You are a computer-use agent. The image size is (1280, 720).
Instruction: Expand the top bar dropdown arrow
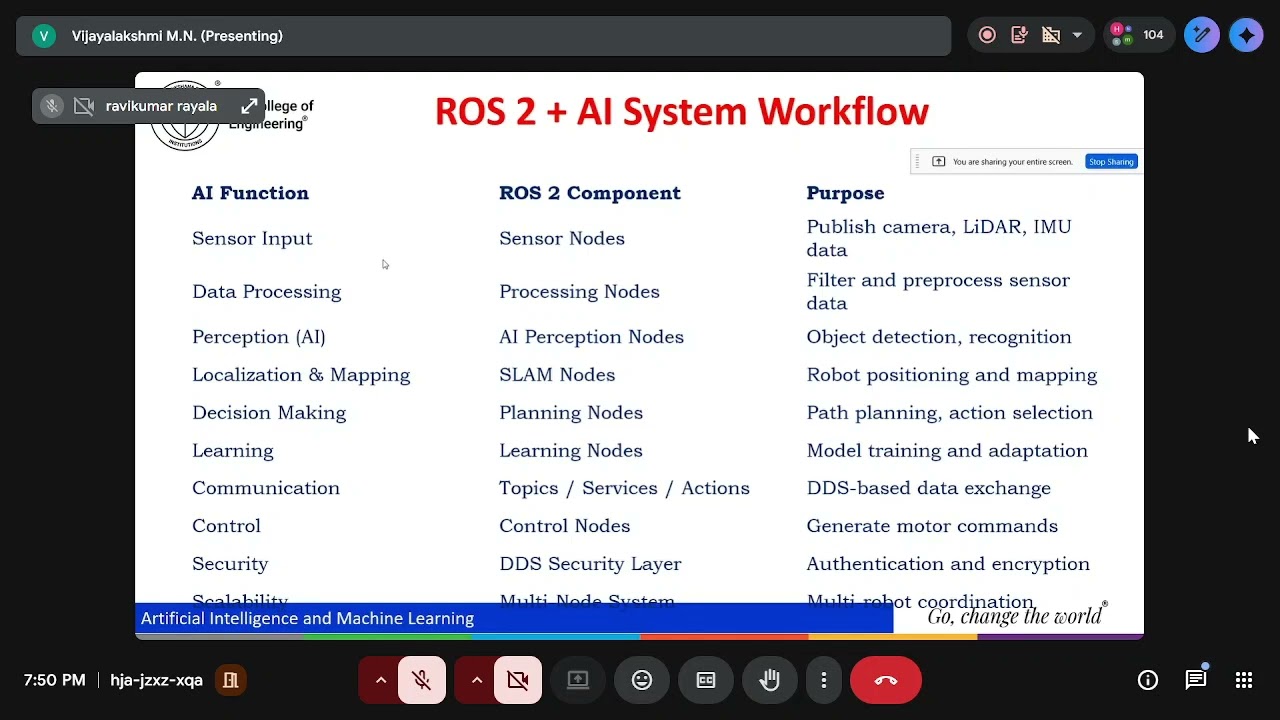pos(1077,35)
